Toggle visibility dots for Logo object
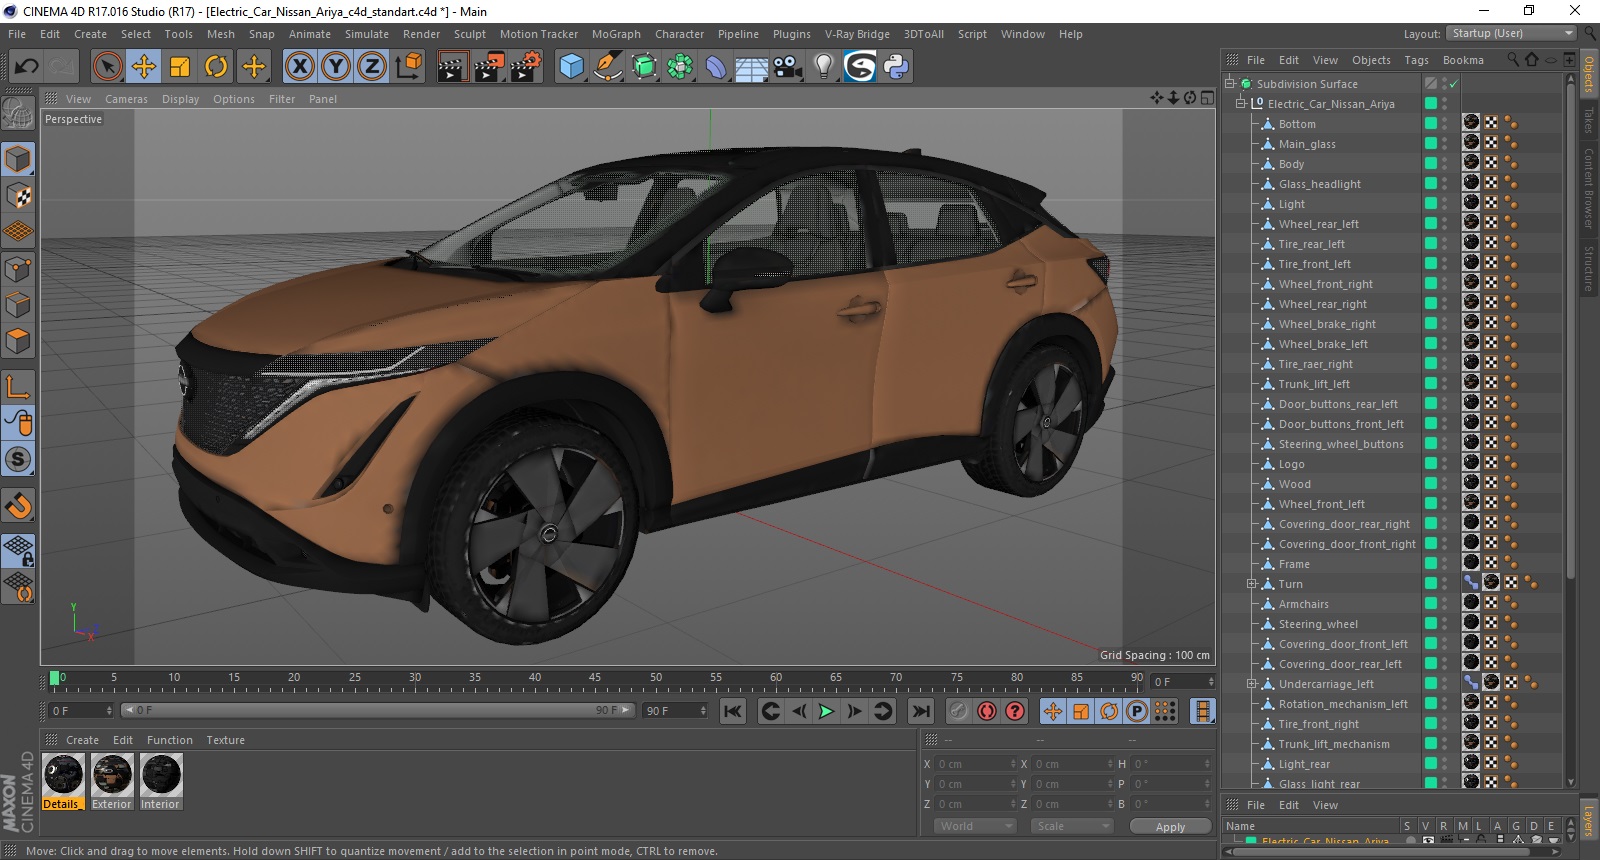1600x860 pixels. pos(1445,464)
